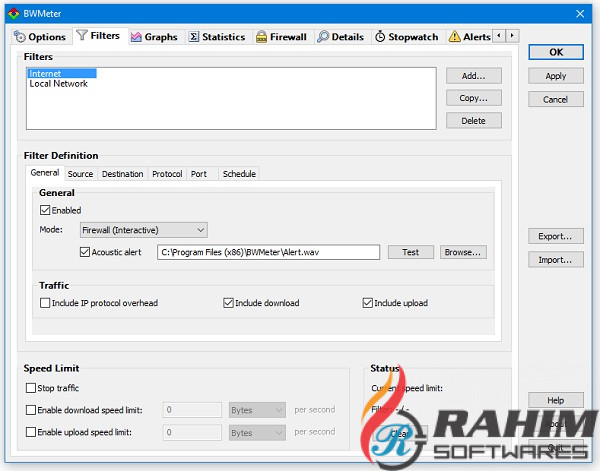Click the Filters tab funnel icon
The height and width of the screenshot is (471, 600).
click(82, 35)
